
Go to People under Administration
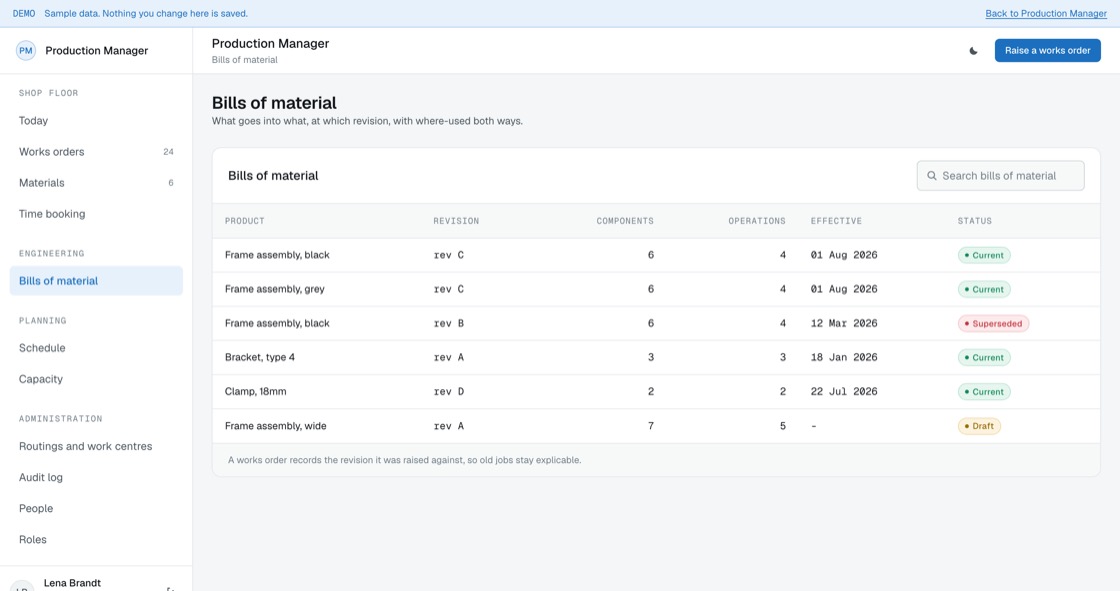[x=96, y=508]
